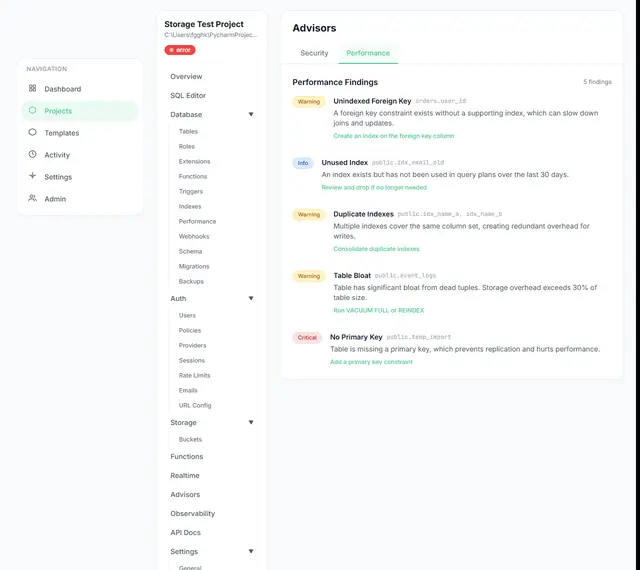Click 'Run VACUUM FULL or REINDEX' link
Image resolution: width=640 pixels, height=570 pixels.
378,310
